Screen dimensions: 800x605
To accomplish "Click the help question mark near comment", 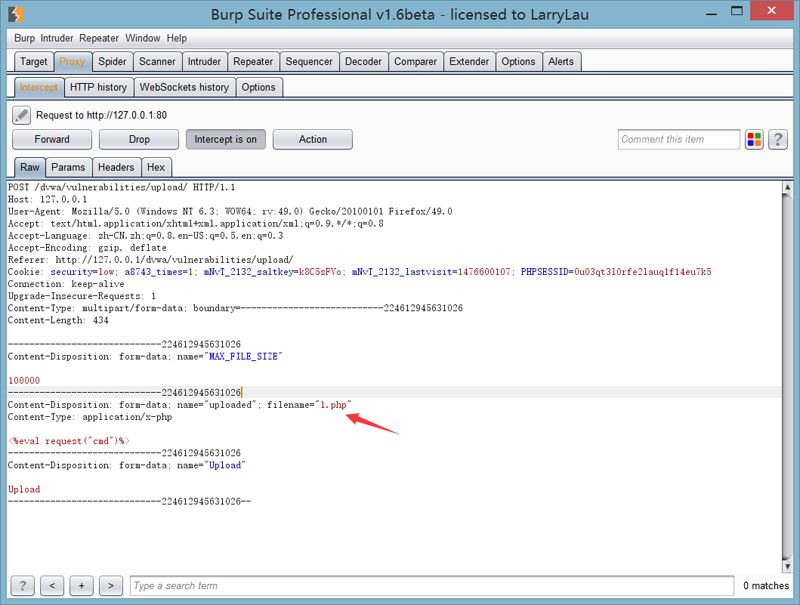I will tap(778, 140).
